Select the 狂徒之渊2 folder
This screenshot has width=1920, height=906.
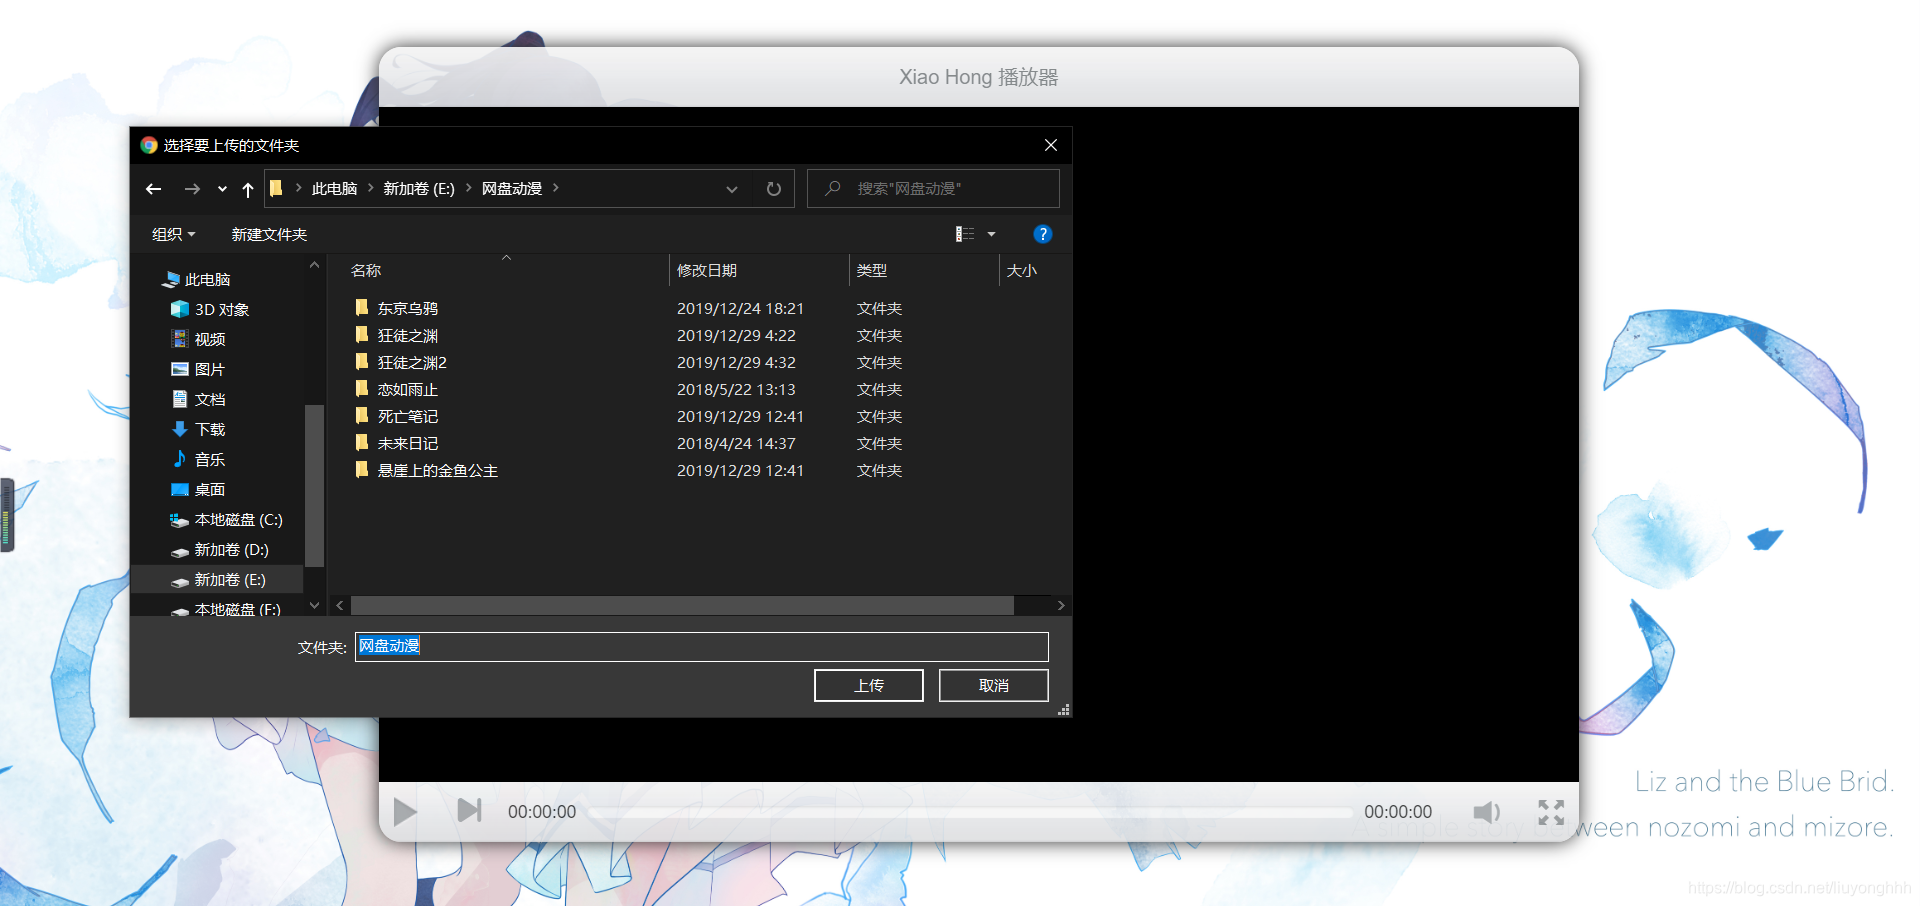point(412,363)
